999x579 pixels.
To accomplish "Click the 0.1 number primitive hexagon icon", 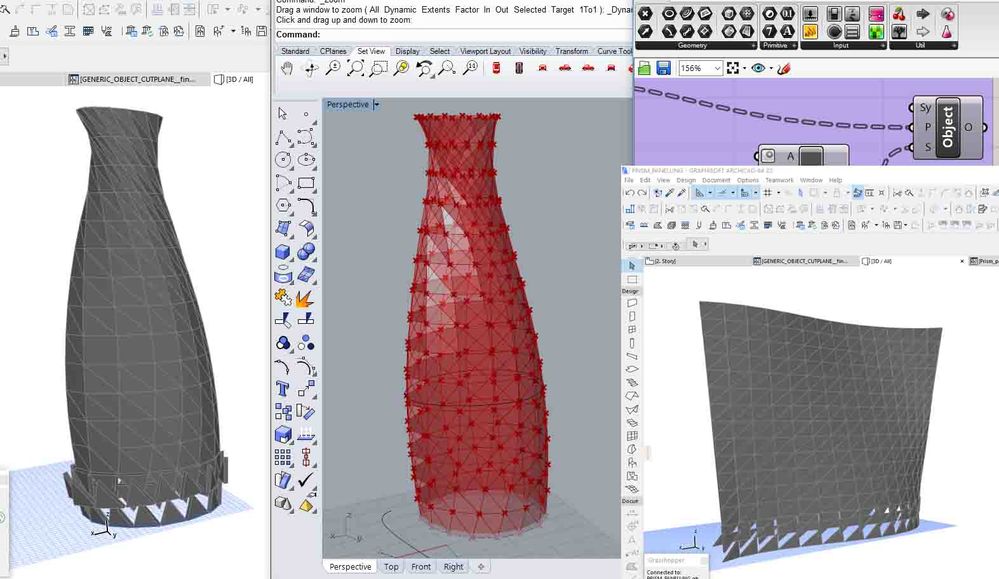I will pos(787,15).
